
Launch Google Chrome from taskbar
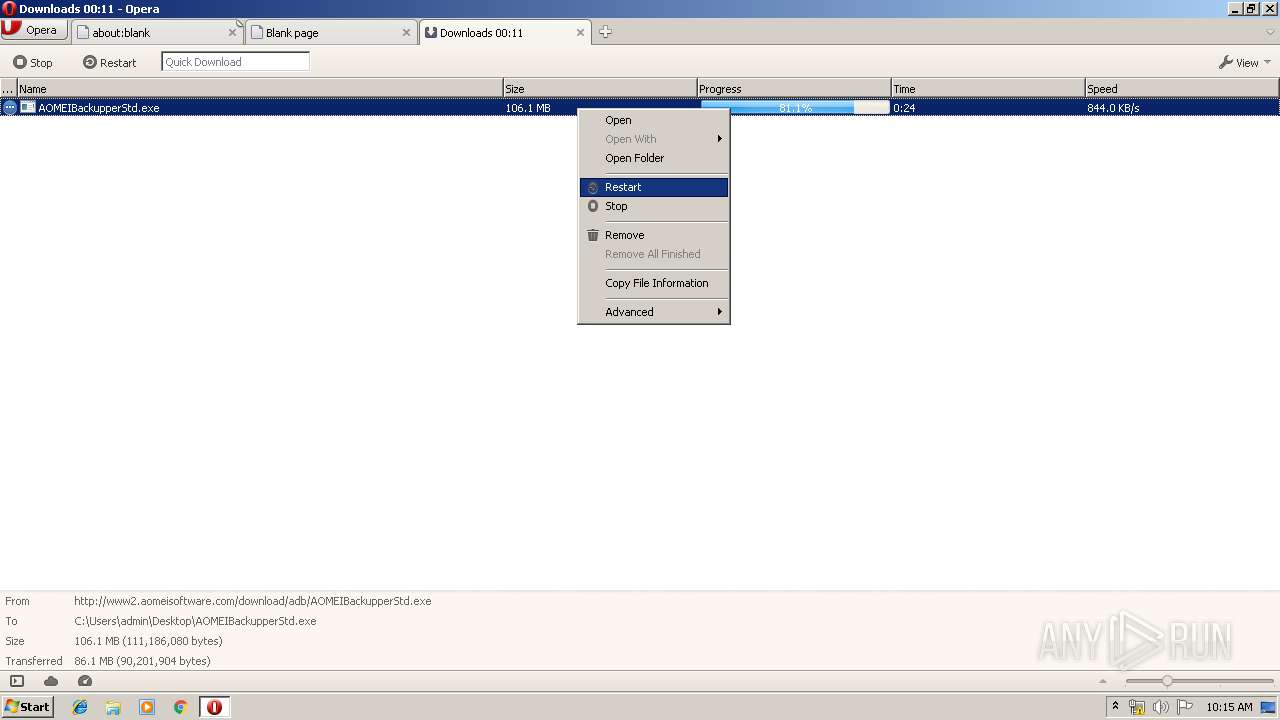(x=180, y=707)
